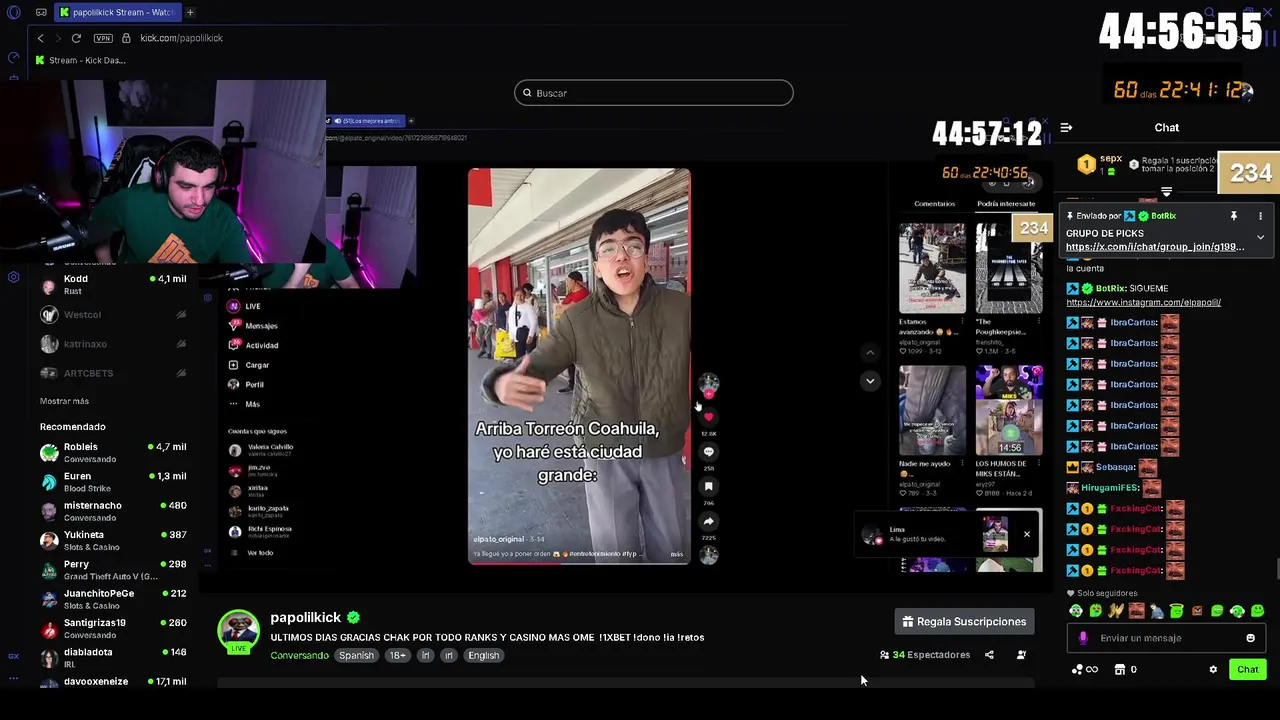Open the instagram.com/elpapolli link
Screen dimensions: 1280x720
[x=1143, y=302]
